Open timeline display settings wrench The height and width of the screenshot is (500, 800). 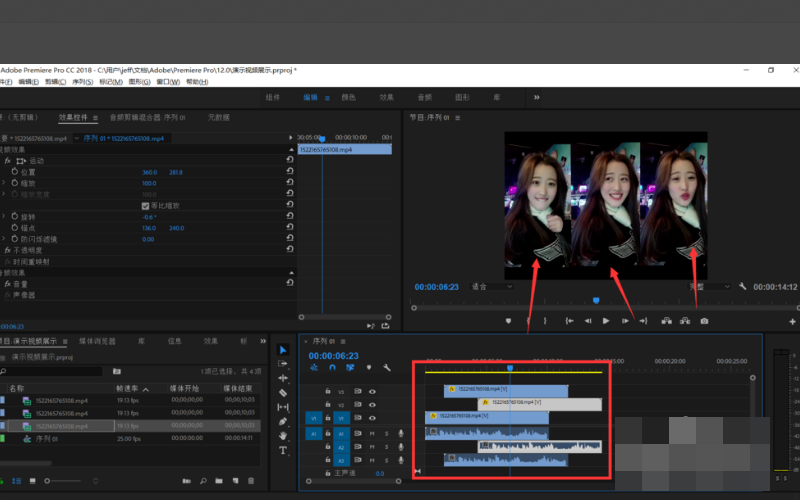pyautogui.click(x=387, y=367)
